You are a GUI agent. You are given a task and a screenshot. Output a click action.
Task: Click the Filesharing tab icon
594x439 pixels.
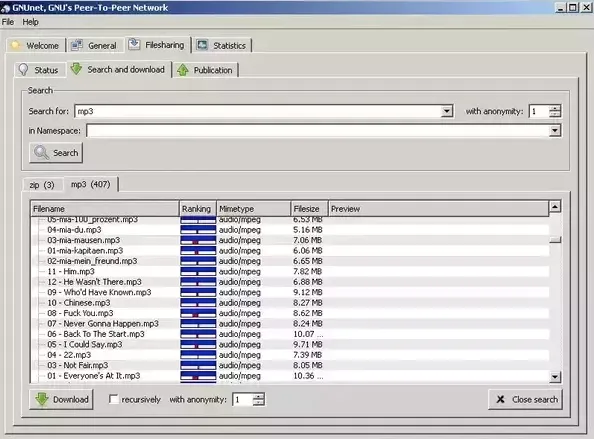(134, 44)
